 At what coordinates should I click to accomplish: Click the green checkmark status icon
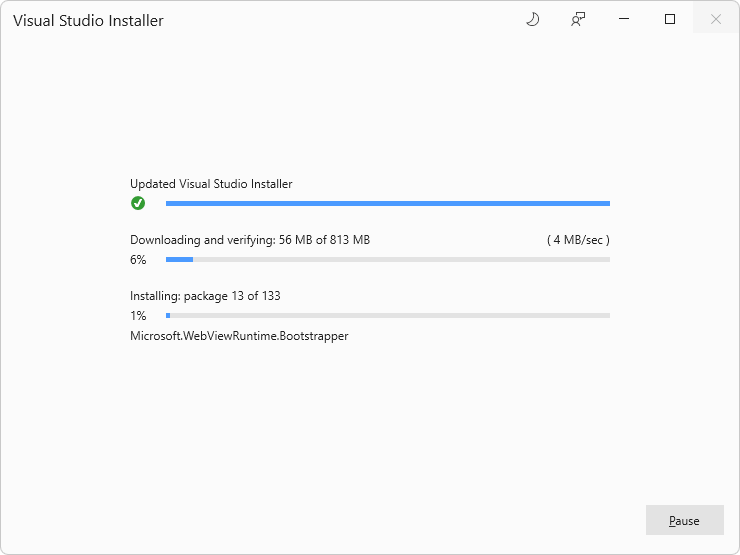pos(138,203)
